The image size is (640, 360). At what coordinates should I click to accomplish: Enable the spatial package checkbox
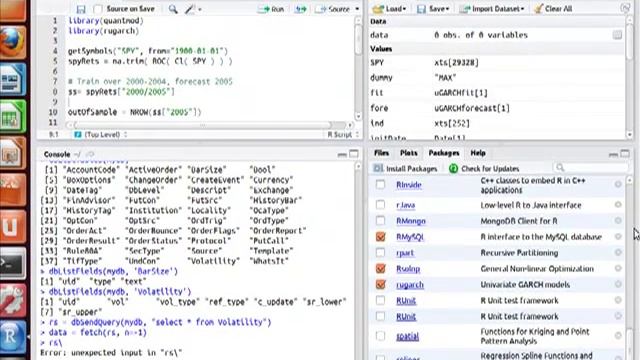[x=380, y=336]
